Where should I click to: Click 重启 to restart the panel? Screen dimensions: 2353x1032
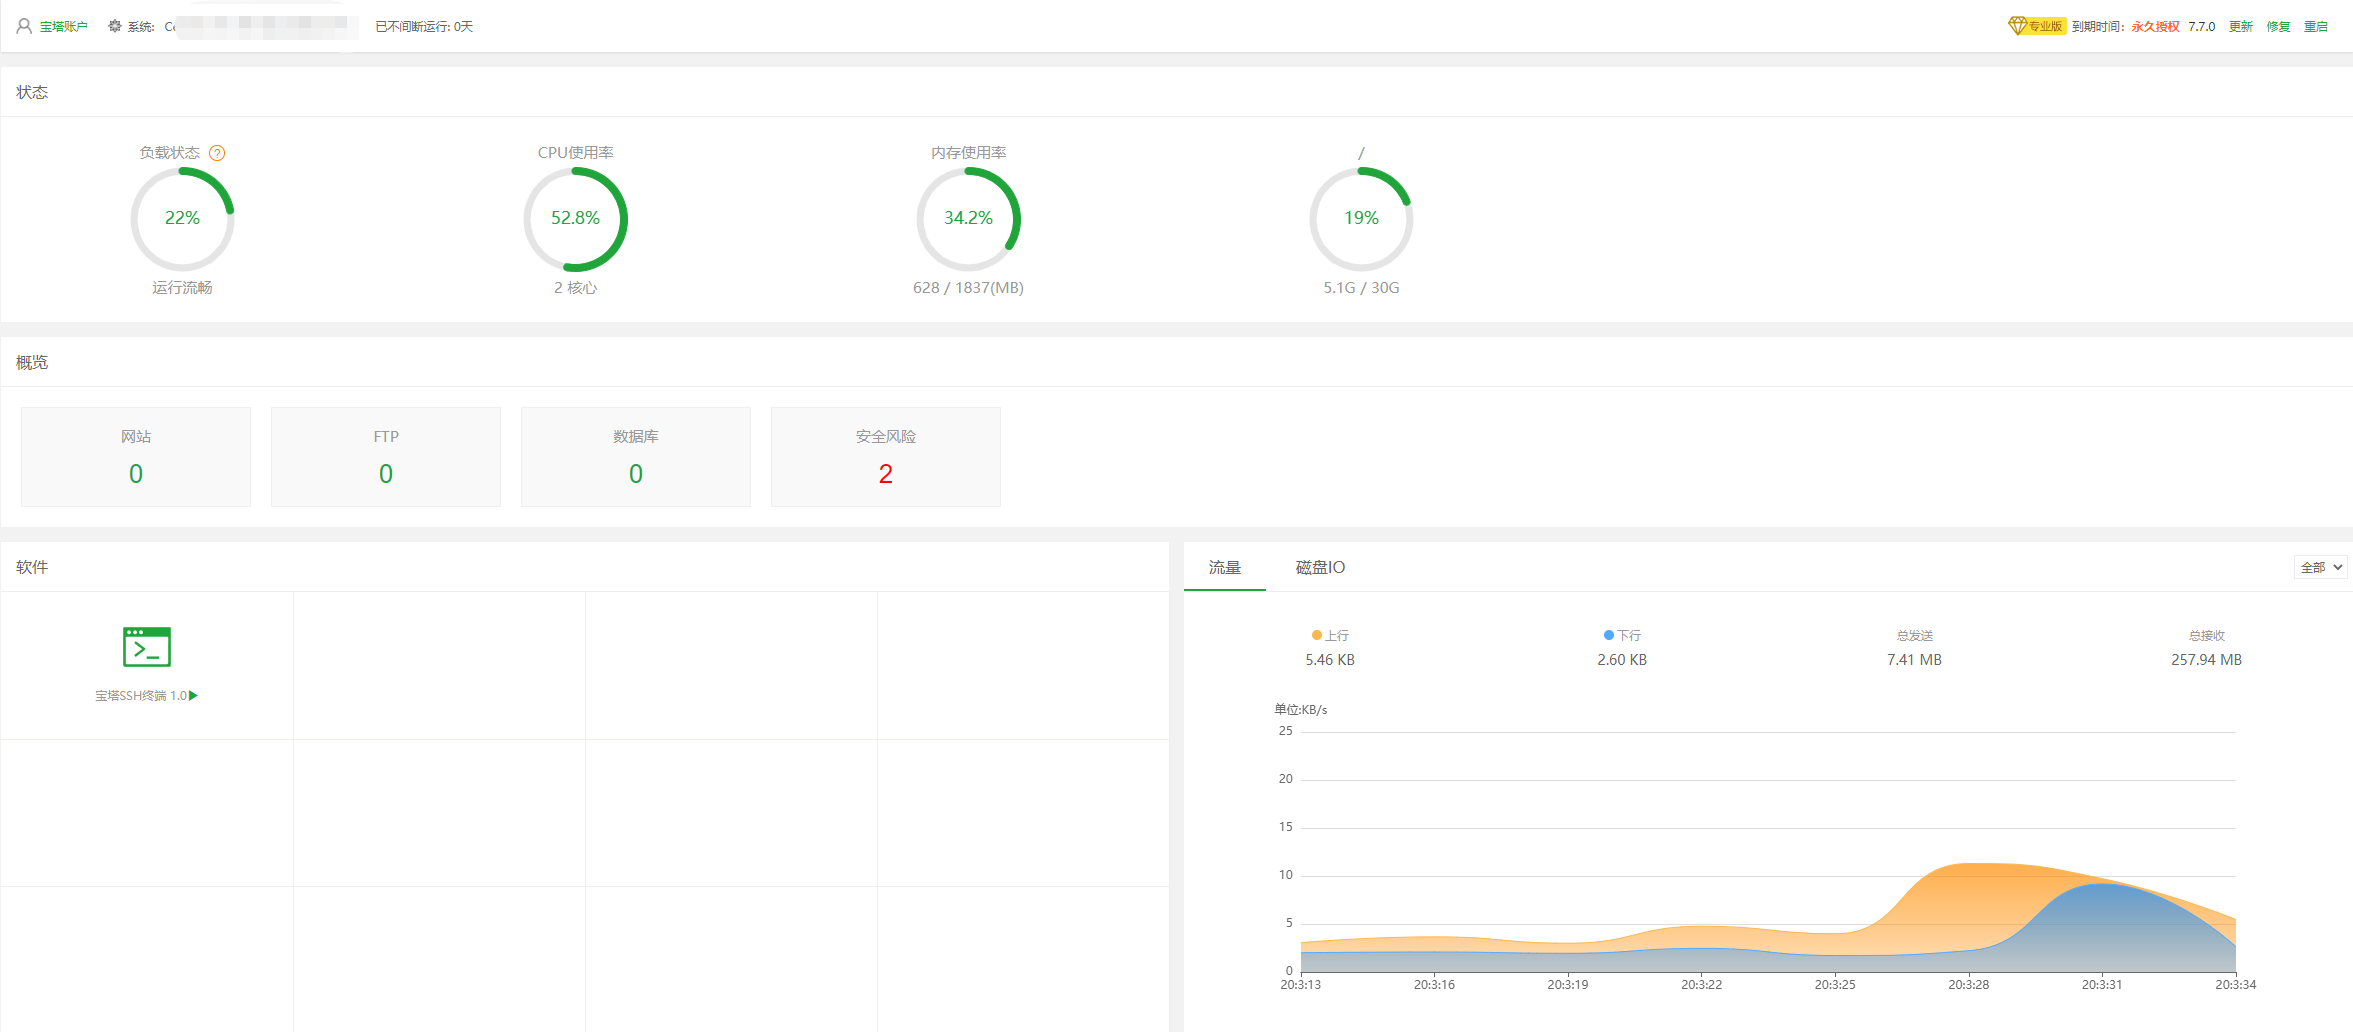tap(2317, 26)
